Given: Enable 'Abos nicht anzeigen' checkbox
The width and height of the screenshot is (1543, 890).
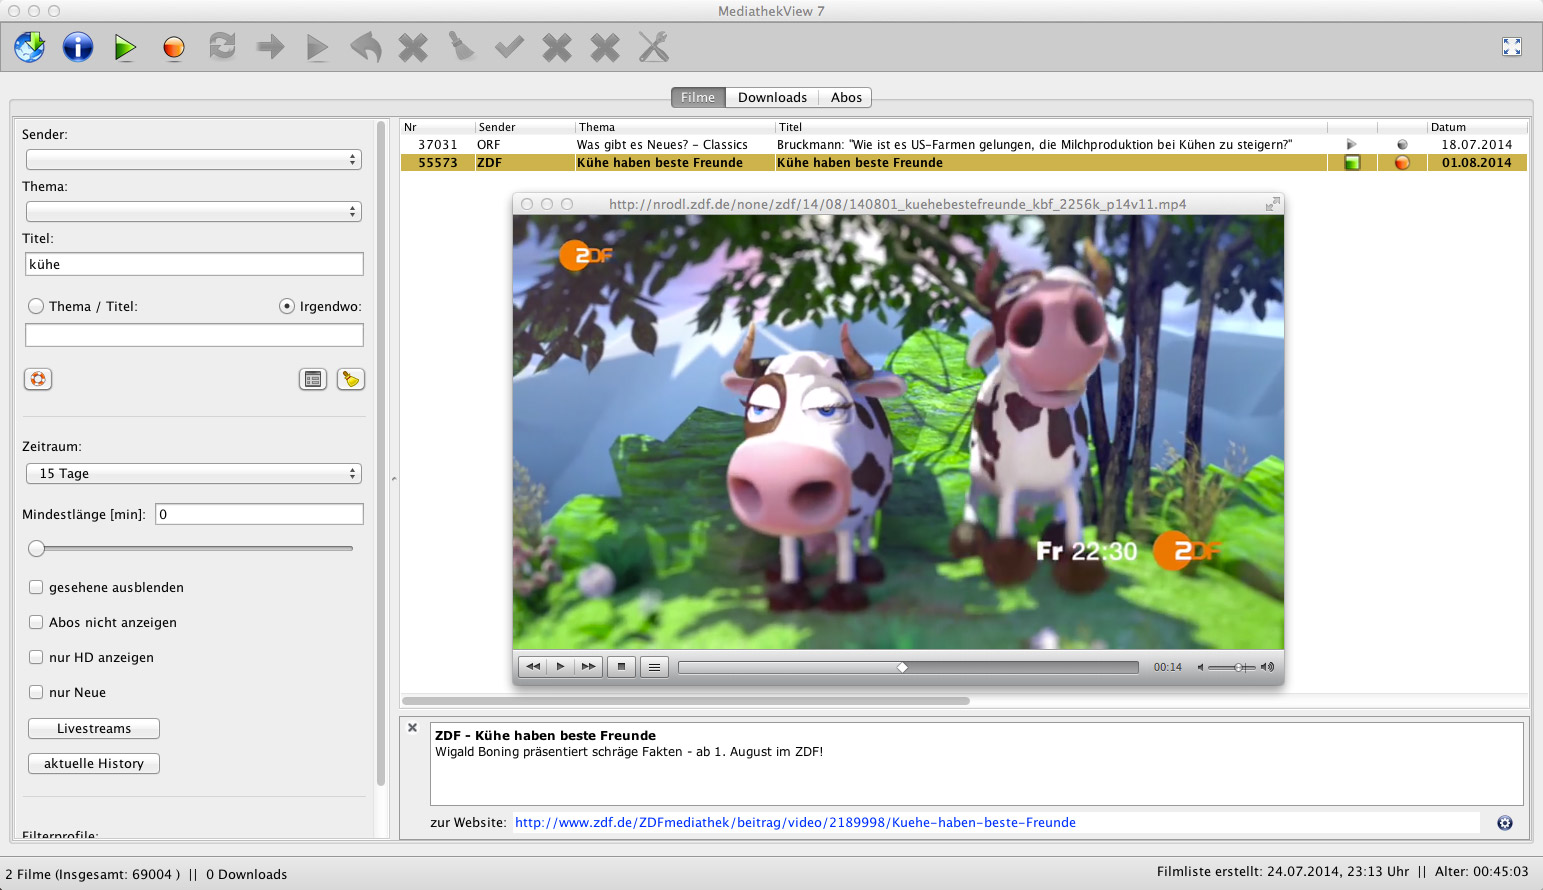Looking at the screenshot, I should pyautogui.click(x=36, y=622).
